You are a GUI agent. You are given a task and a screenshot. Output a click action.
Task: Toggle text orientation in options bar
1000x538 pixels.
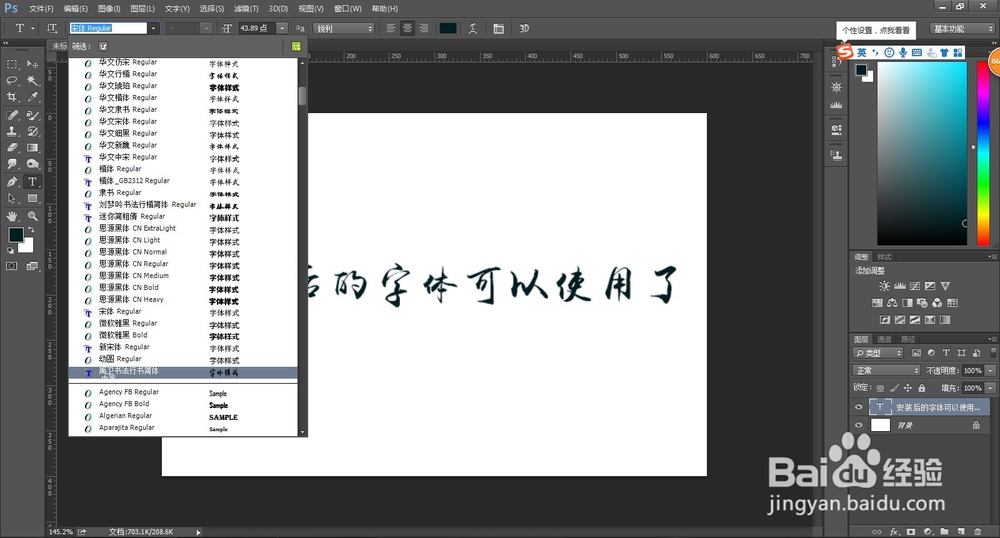pyautogui.click(x=52, y=28)
